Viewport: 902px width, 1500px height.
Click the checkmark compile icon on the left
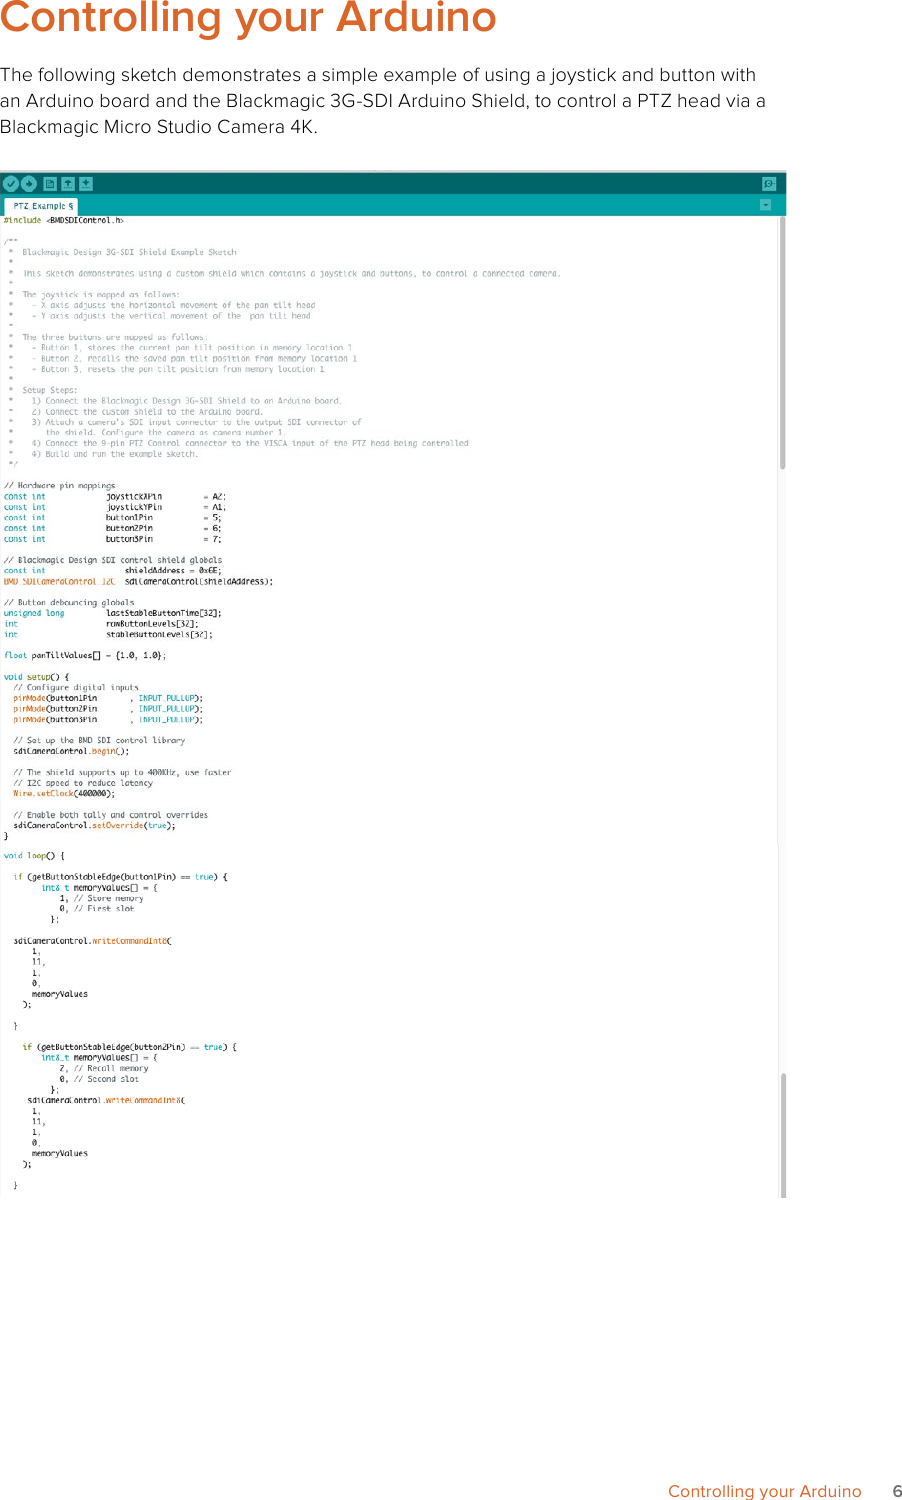point(11,183)
